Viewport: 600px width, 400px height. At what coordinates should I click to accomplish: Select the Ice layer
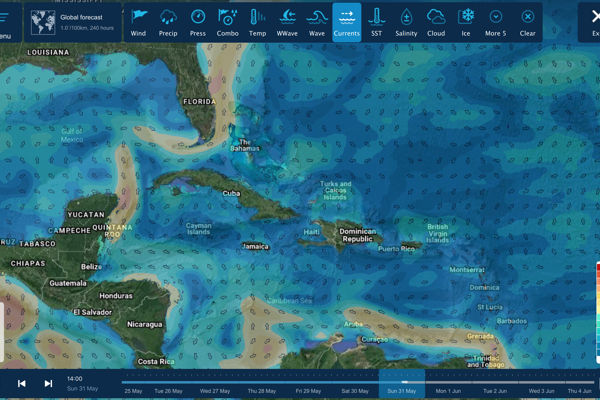(x=466, y=21)
